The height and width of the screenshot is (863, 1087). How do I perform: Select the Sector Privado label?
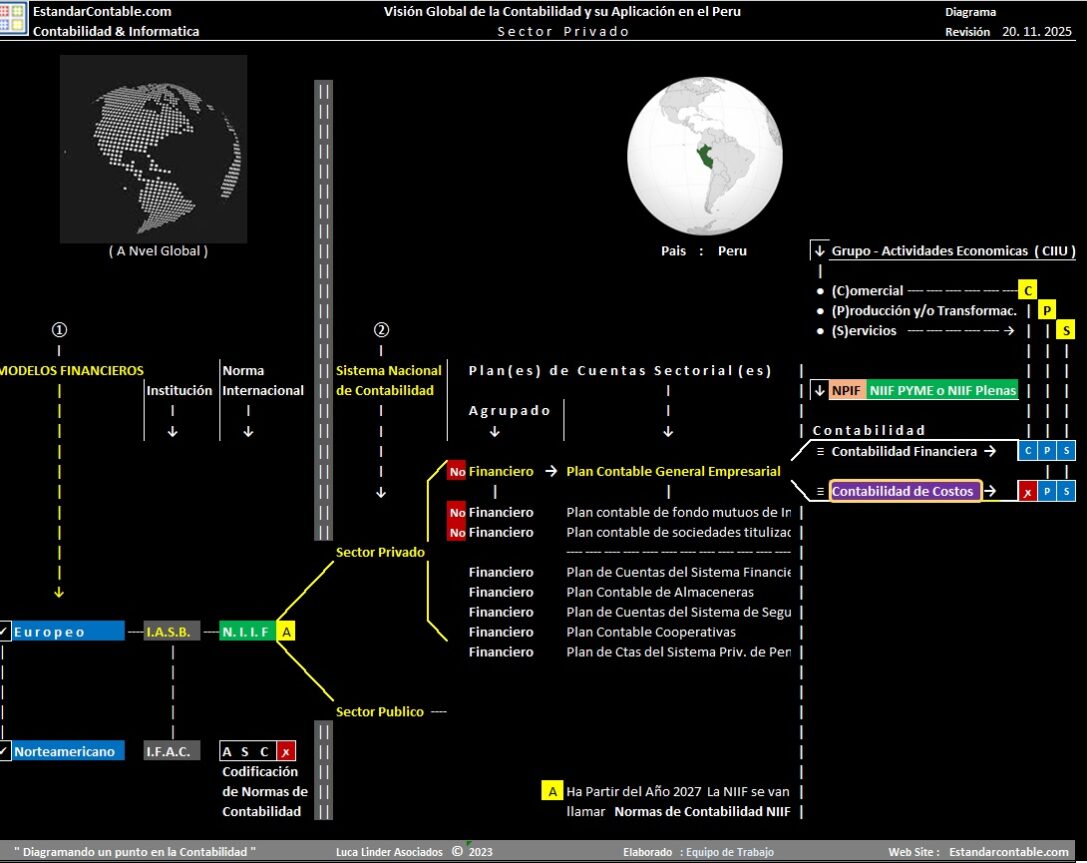(380, 552)
